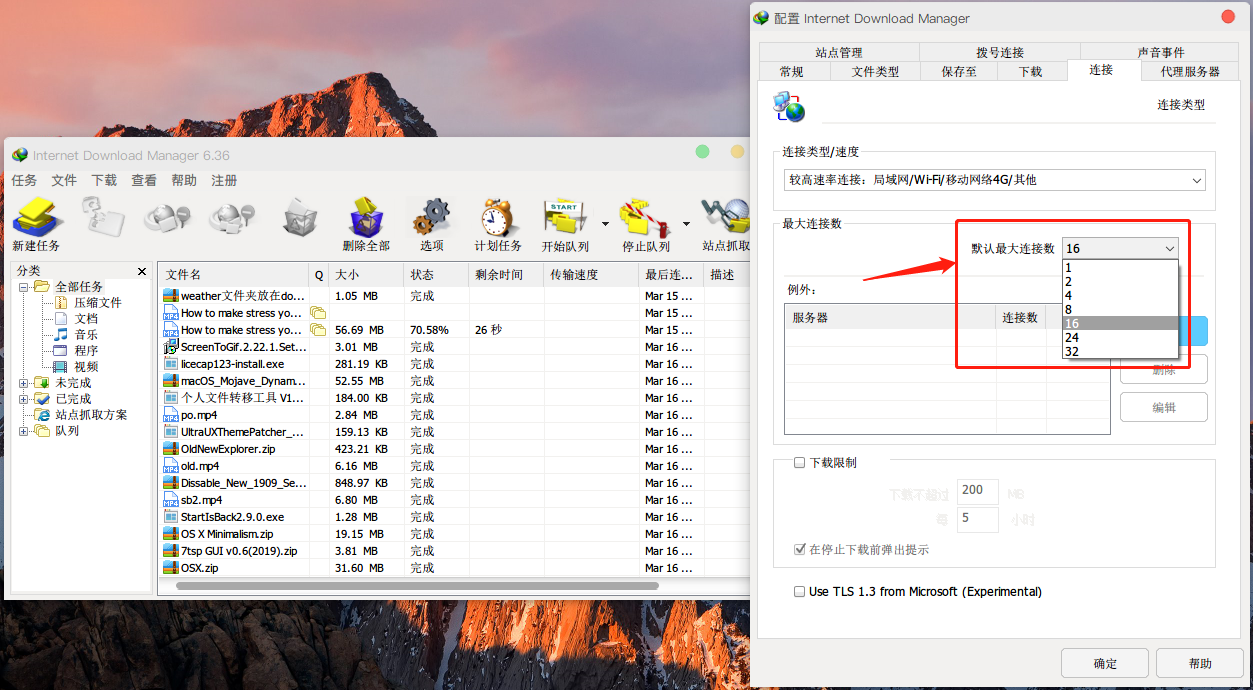Click the 帮助 button in dialog
The width and height of the screenshot is (1253, 690).
1199,663
